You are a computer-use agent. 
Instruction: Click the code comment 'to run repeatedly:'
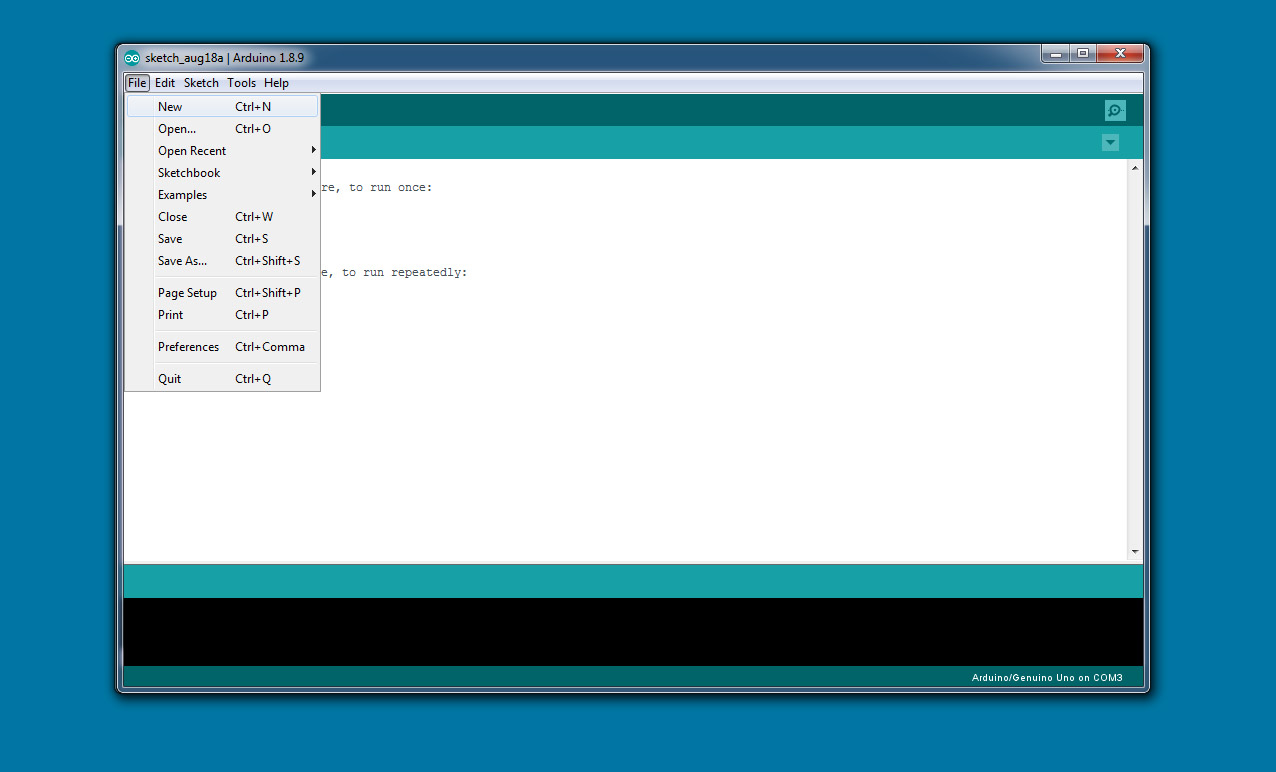click(x=404, y=272)
